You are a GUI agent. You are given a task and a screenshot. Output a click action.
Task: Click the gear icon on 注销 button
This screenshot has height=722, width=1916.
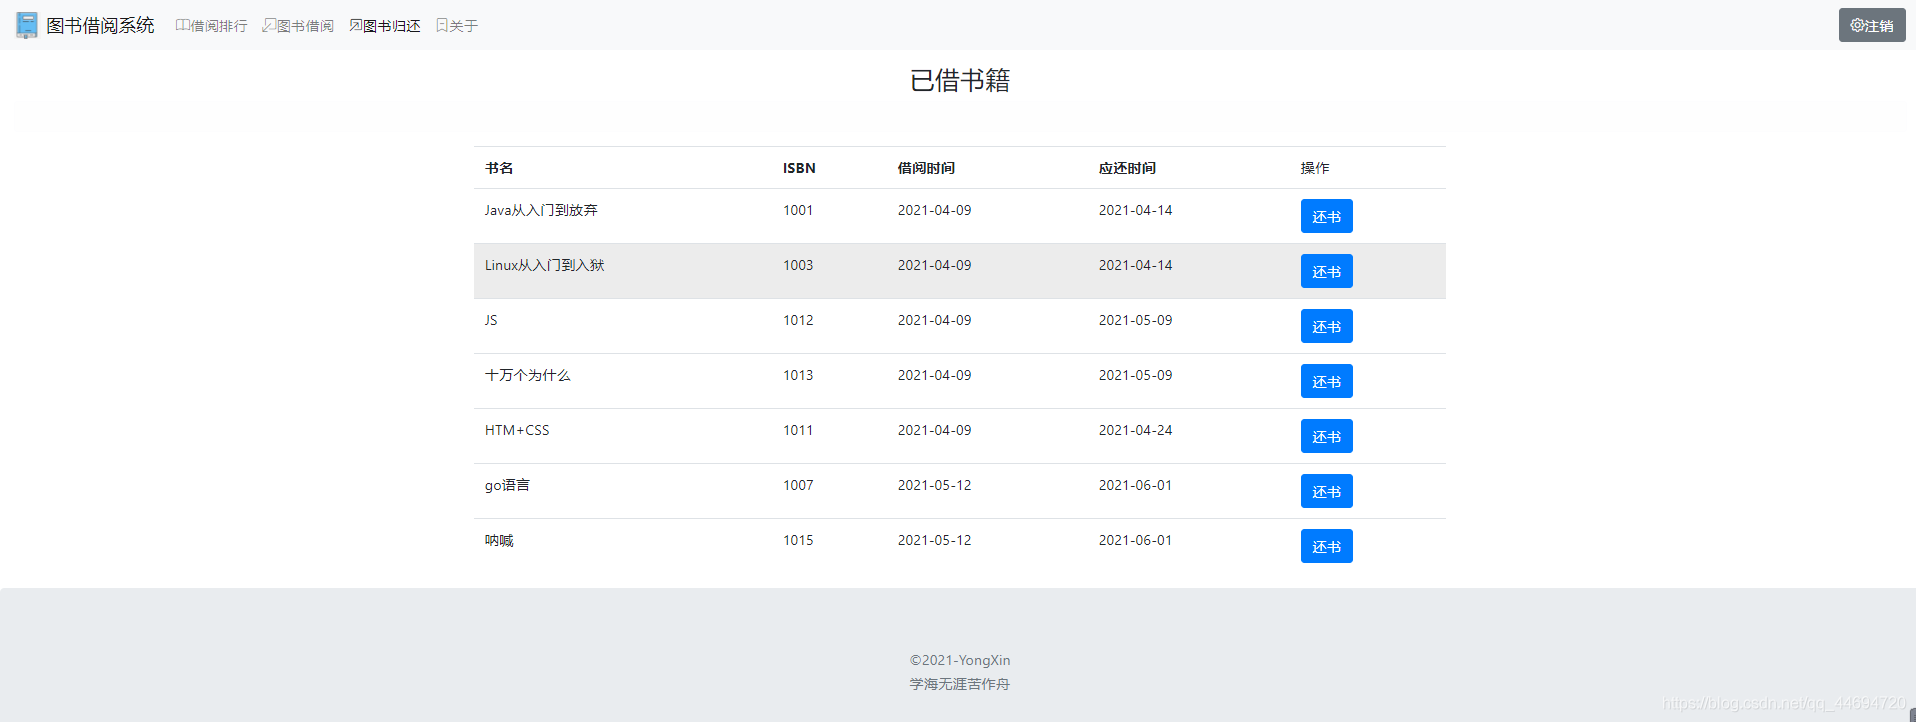(1857, 25)
